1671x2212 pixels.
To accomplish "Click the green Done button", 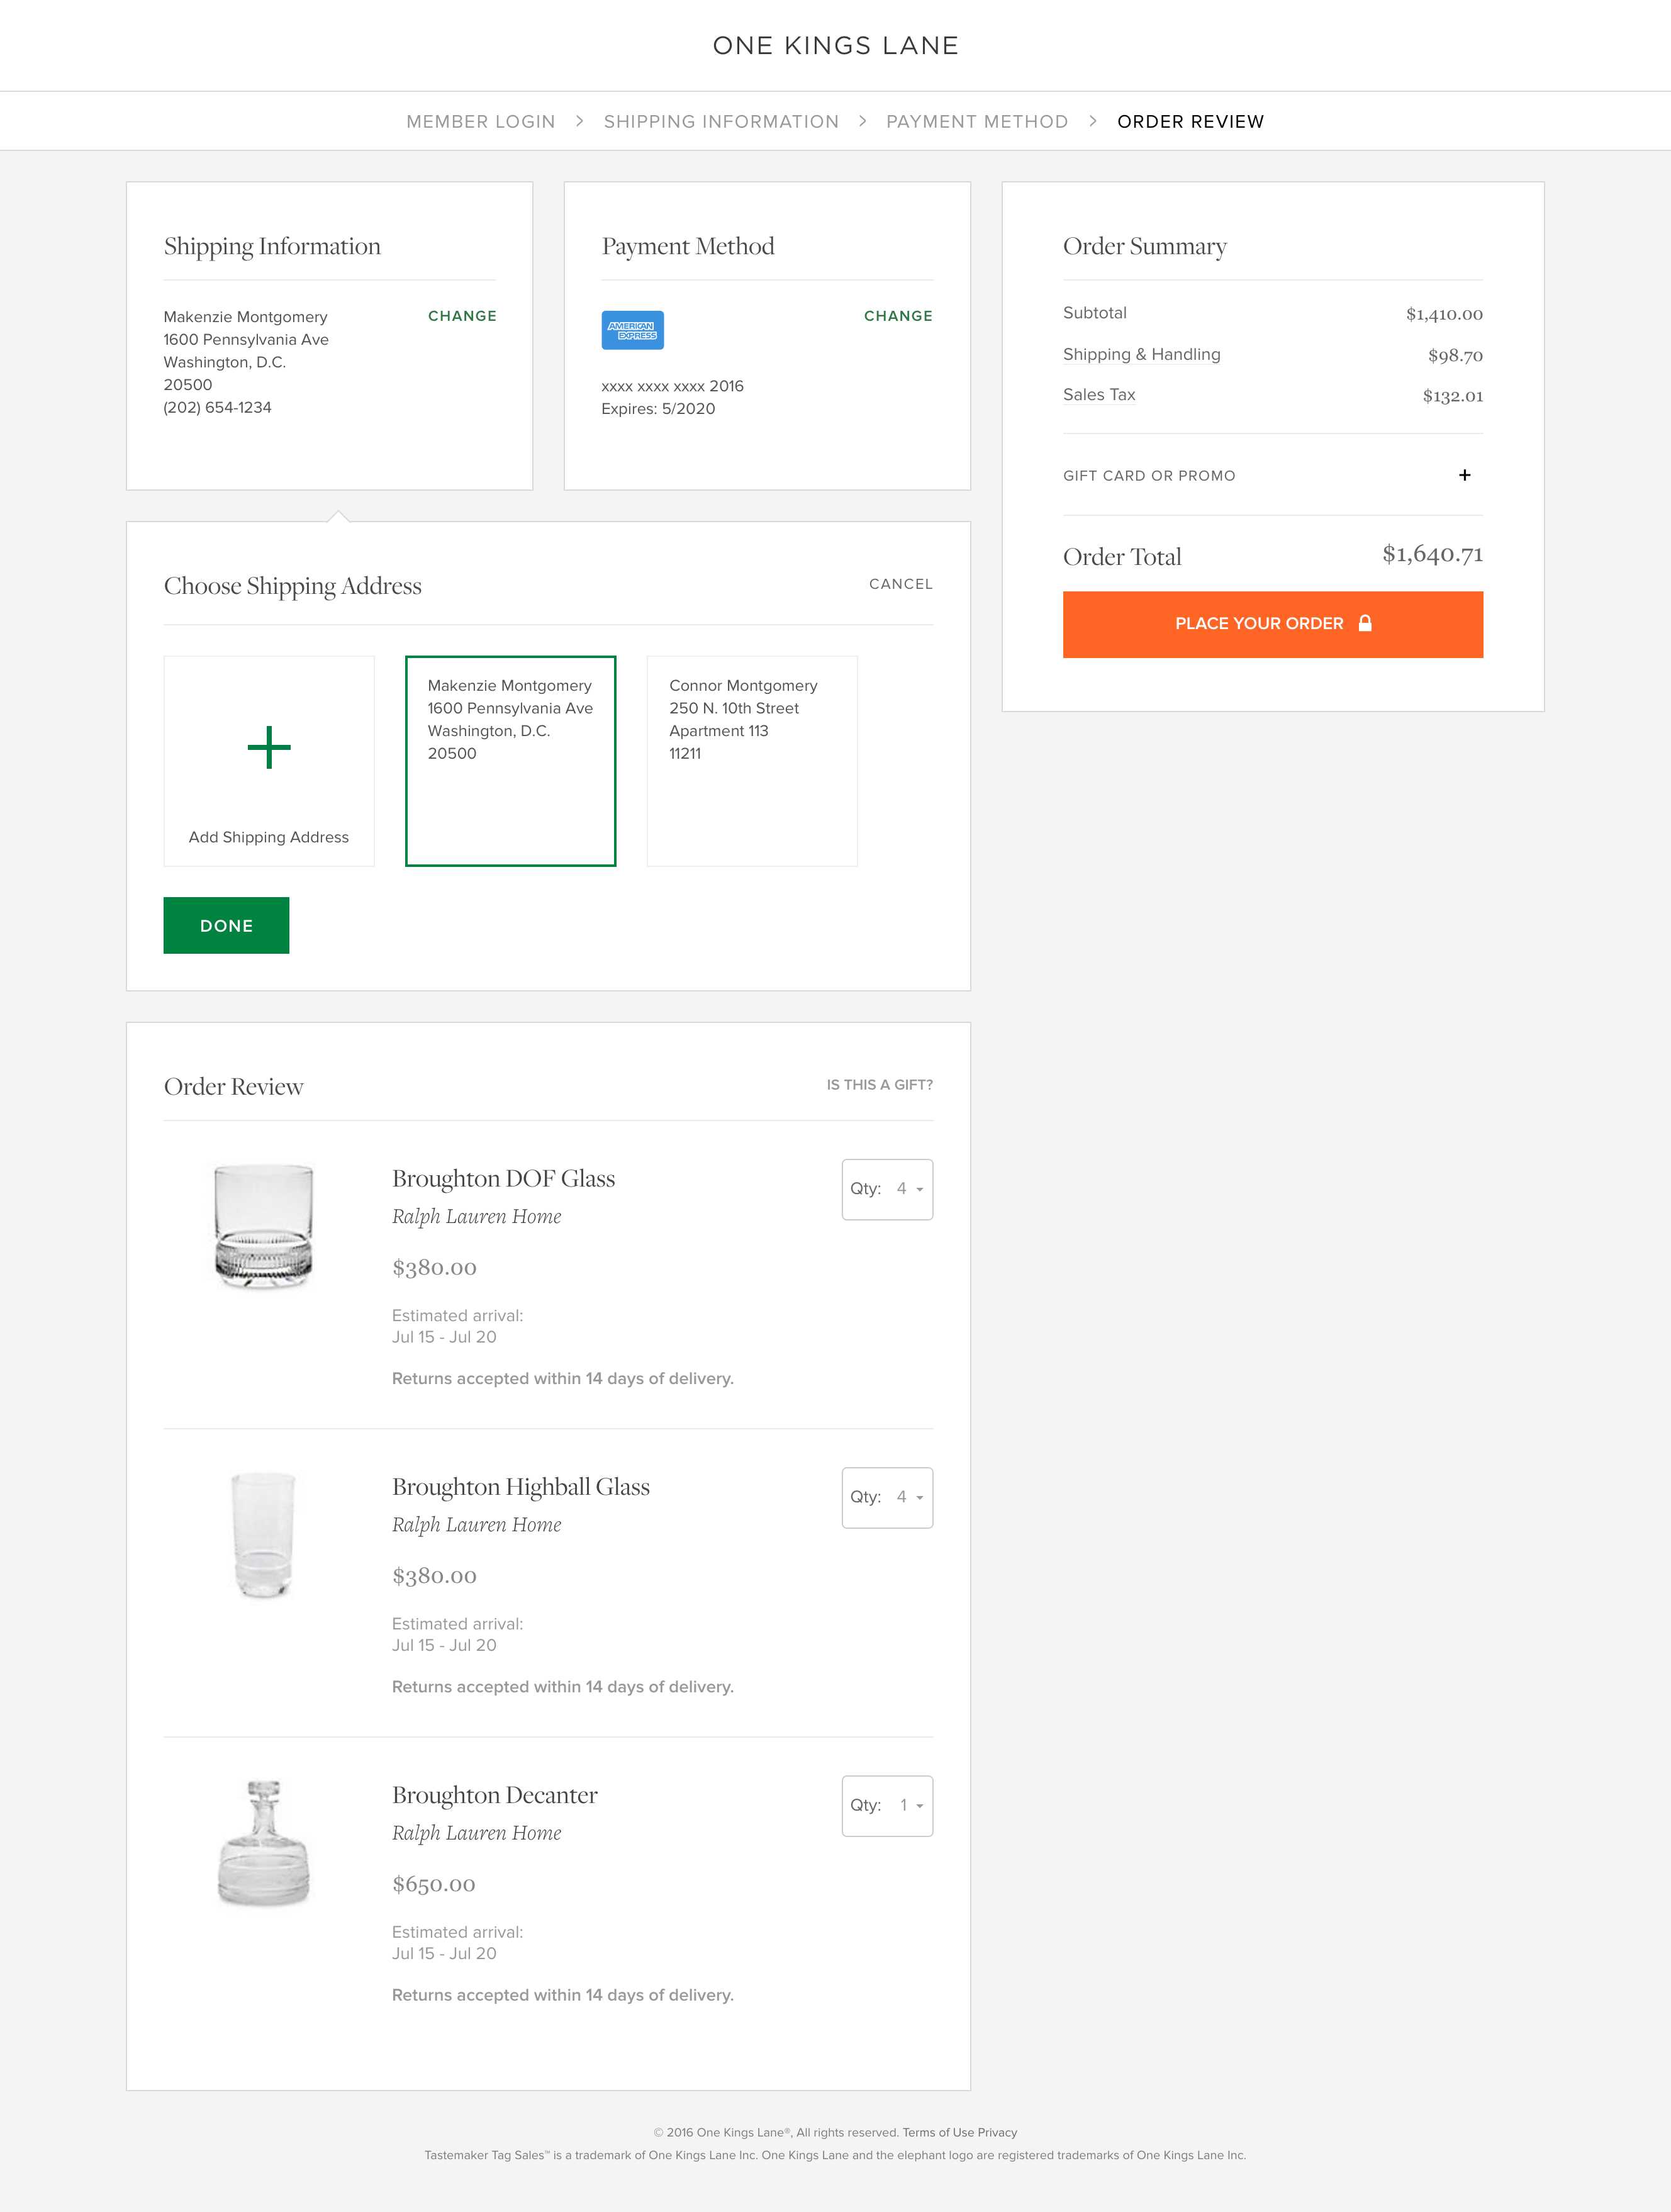I will pyautogui.click(x=226, y=925).
